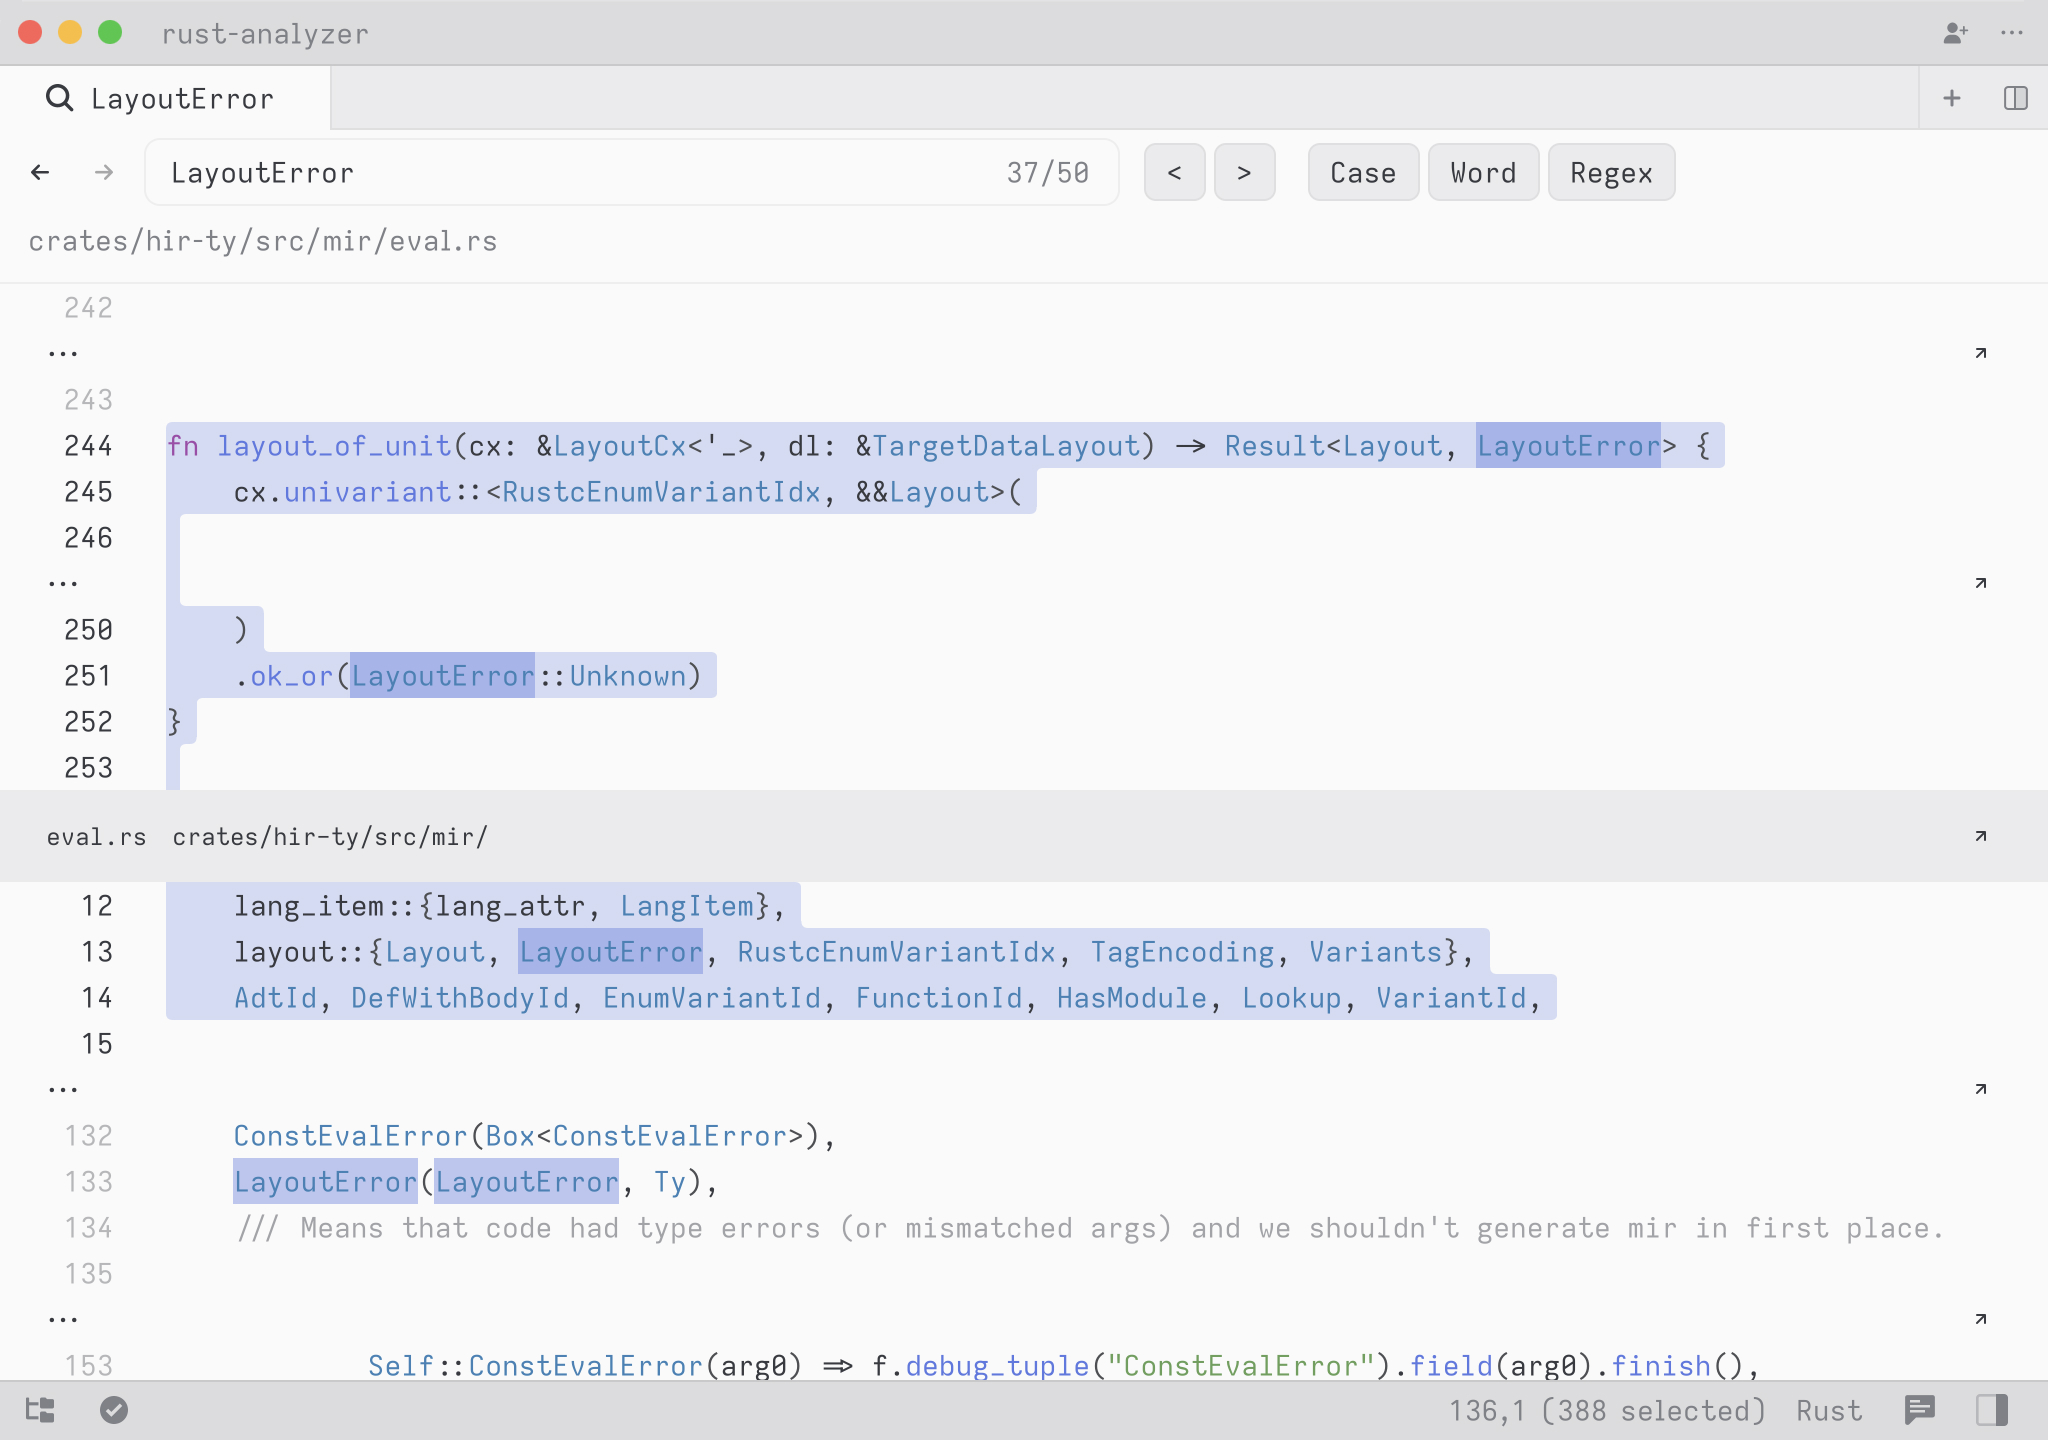2048x1440 pixels.
Task: Toggle the right dock with the split-square icon
Action: coord(1993,1410)
